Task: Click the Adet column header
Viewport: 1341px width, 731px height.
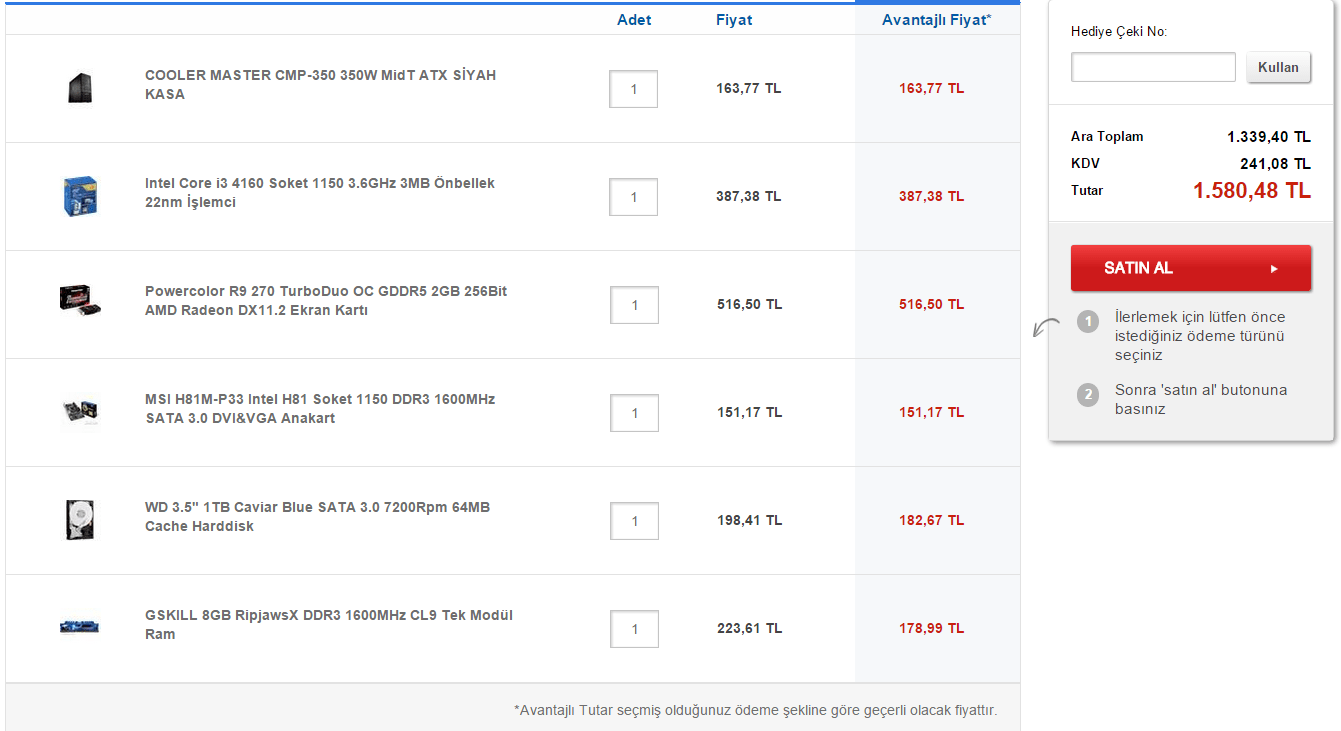Action: click(x=634, y=19)
